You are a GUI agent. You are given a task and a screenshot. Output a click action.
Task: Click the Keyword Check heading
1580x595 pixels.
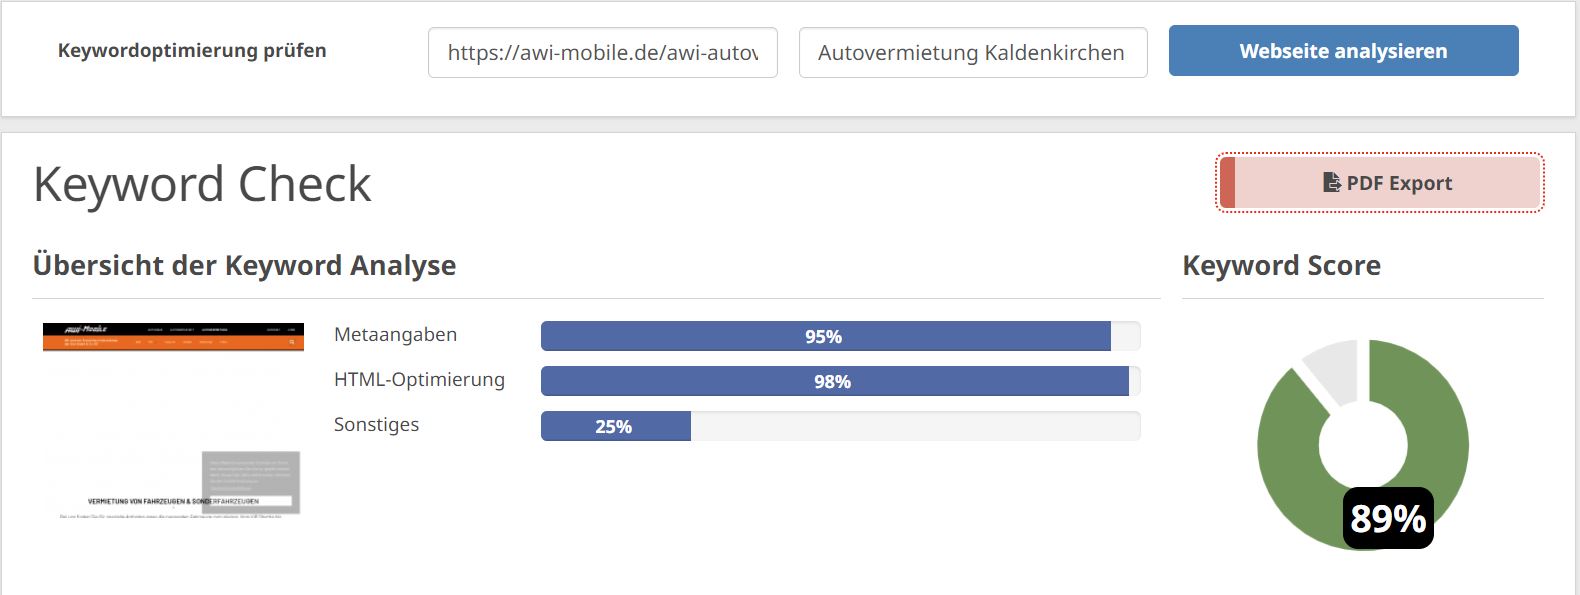[x=202, y=184]
